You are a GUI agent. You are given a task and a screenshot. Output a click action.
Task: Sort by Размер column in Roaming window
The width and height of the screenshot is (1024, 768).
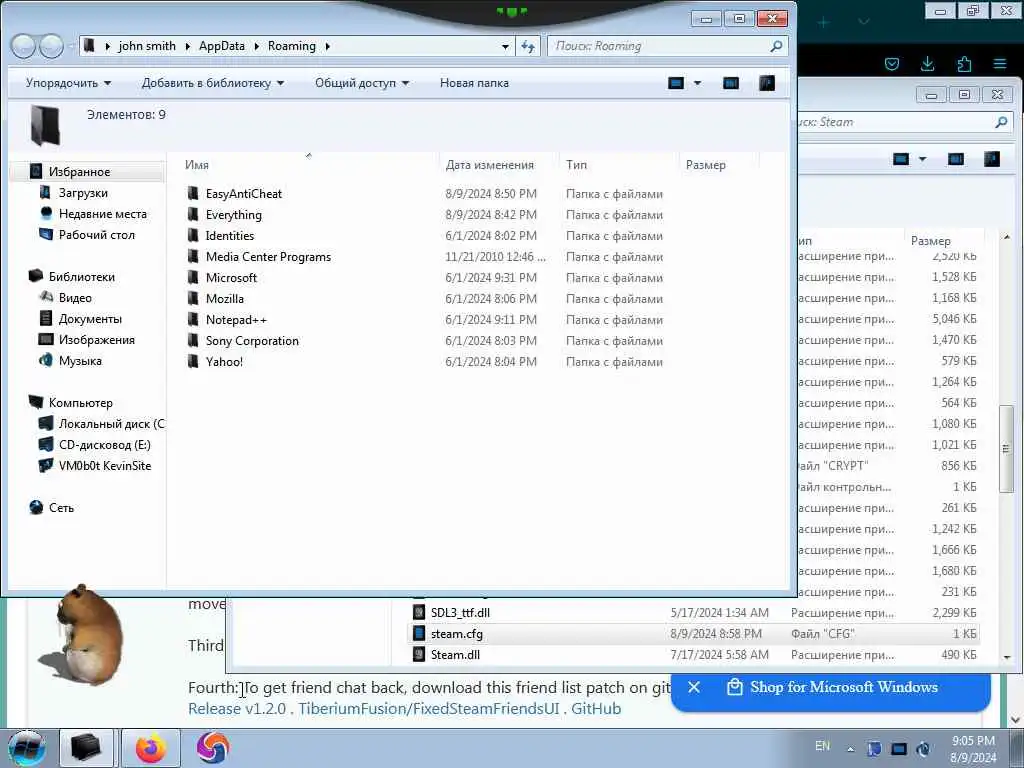(705, 165)
